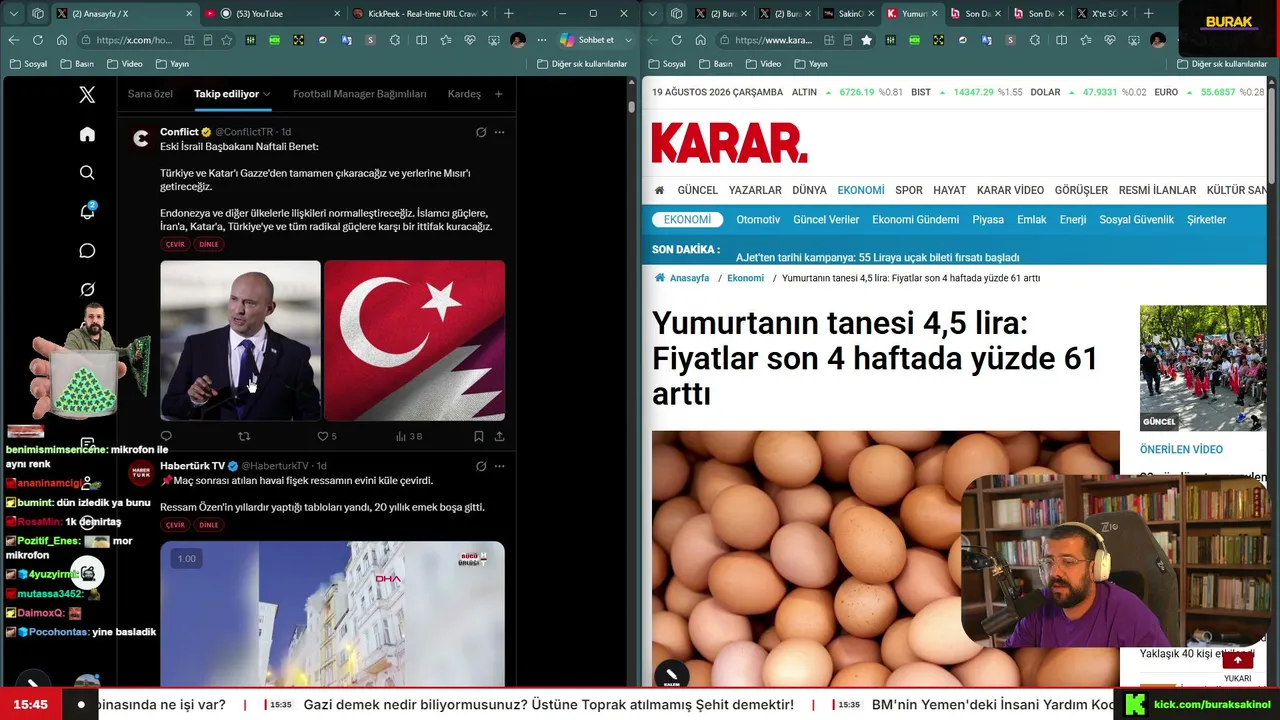The width and height of the screenshot is (1280, 720).
Task: Refresh the x.com page
Action: [x=37, y=40]
